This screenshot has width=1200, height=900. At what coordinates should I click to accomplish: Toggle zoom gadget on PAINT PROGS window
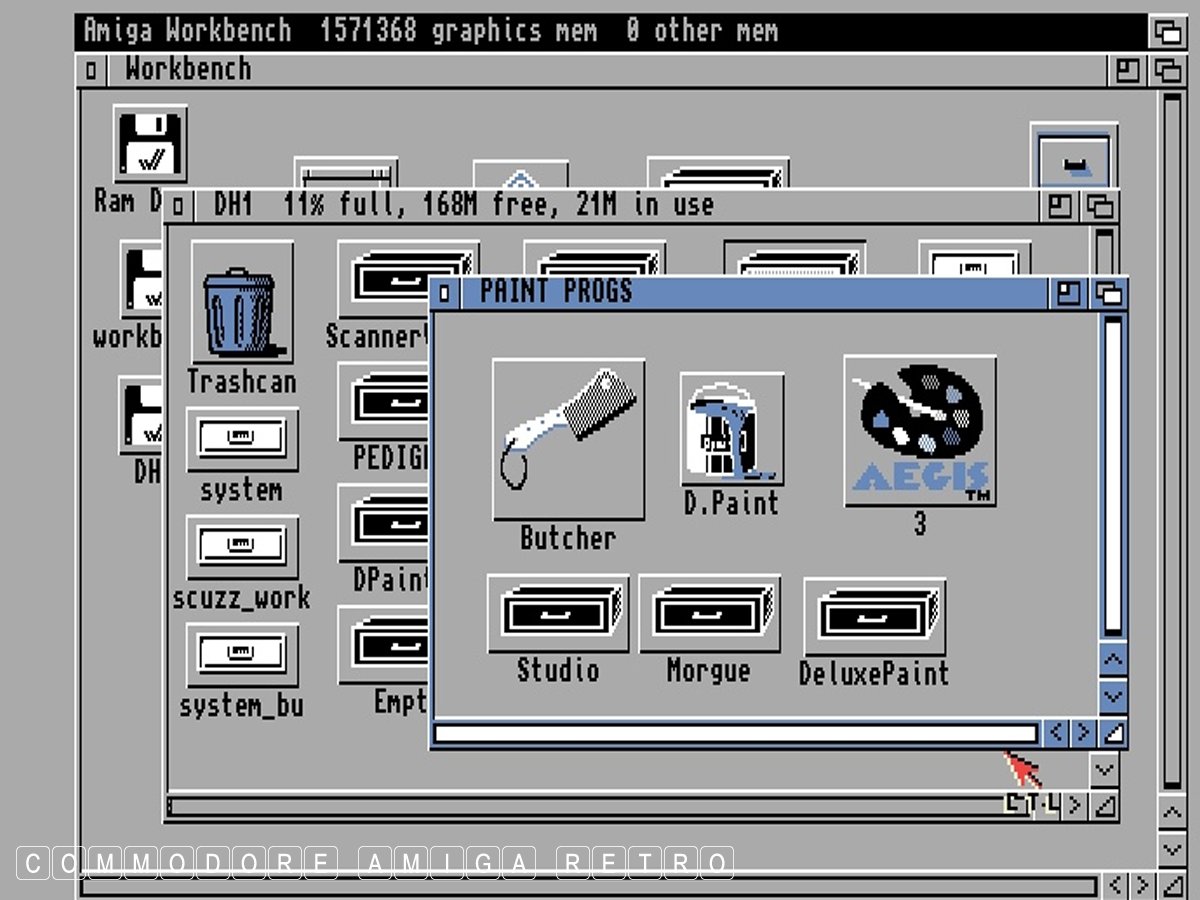[x=1069, y=294]
